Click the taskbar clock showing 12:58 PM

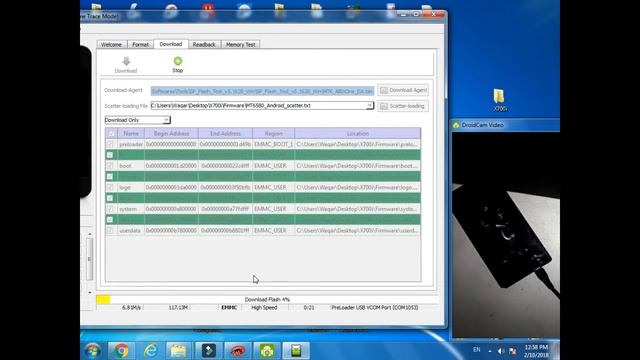coord(536,351)
